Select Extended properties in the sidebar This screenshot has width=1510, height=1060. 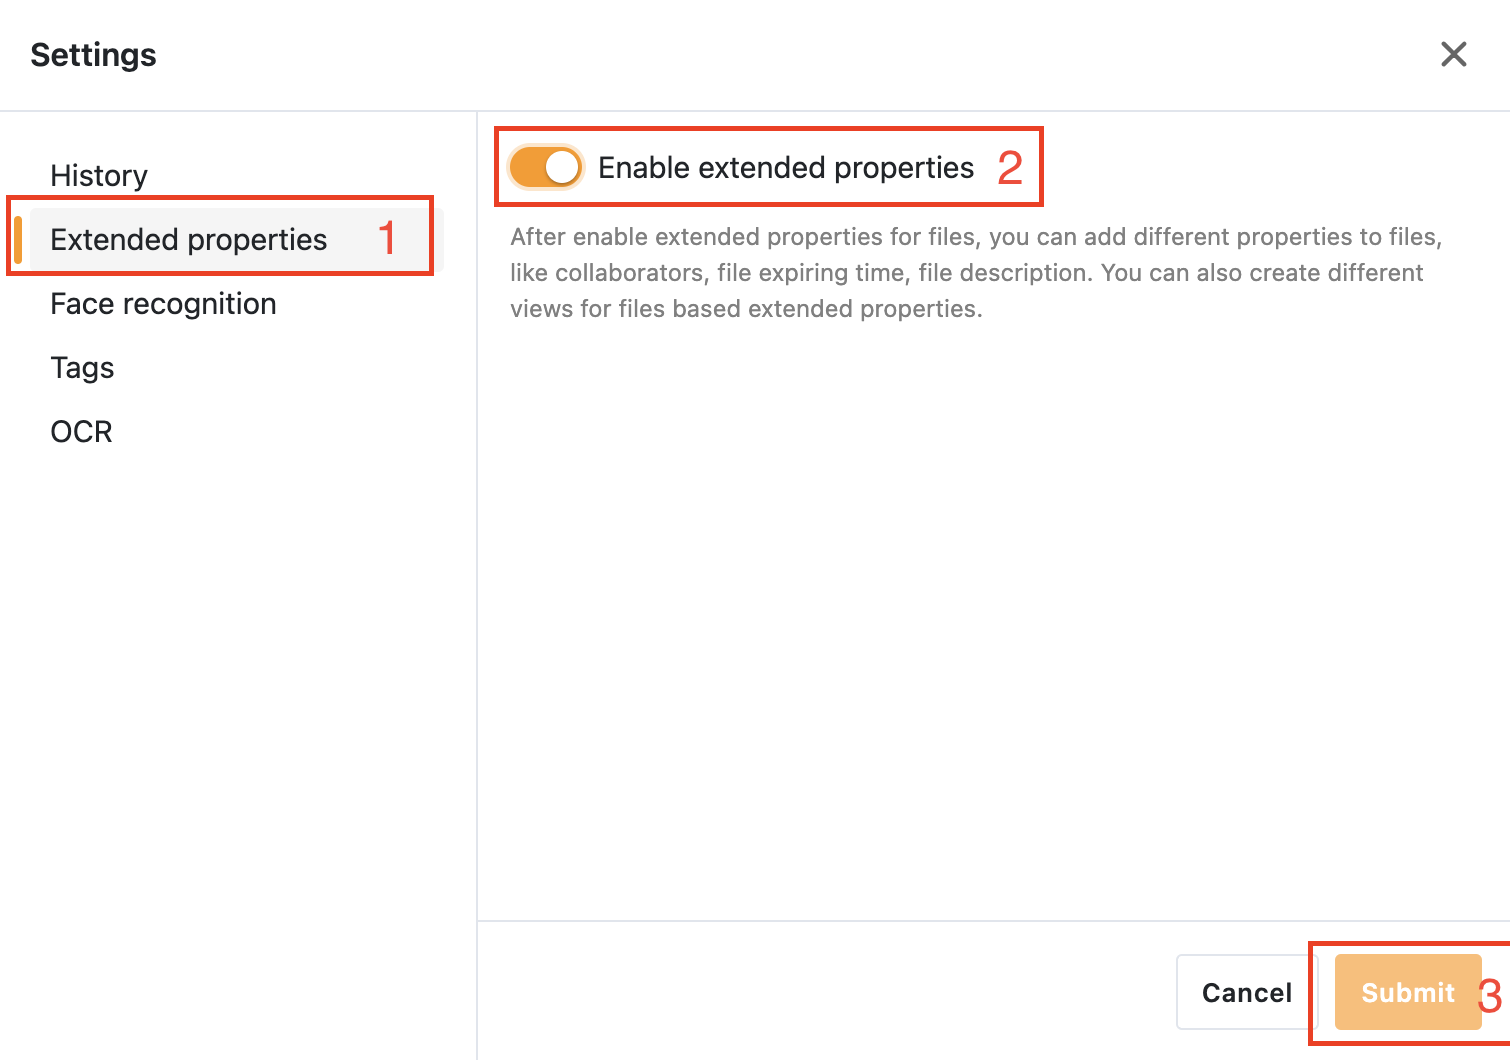(188, 240)
